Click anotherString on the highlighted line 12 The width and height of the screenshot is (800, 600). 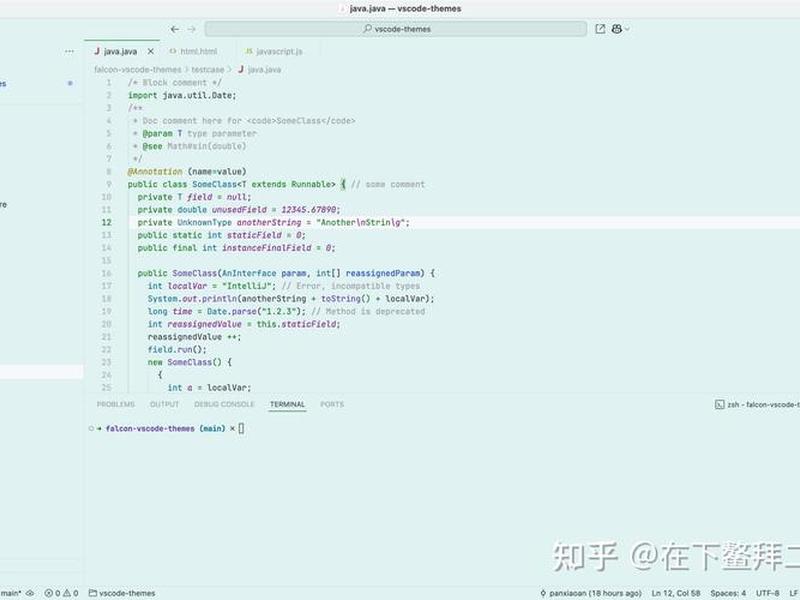click(269, 222)
